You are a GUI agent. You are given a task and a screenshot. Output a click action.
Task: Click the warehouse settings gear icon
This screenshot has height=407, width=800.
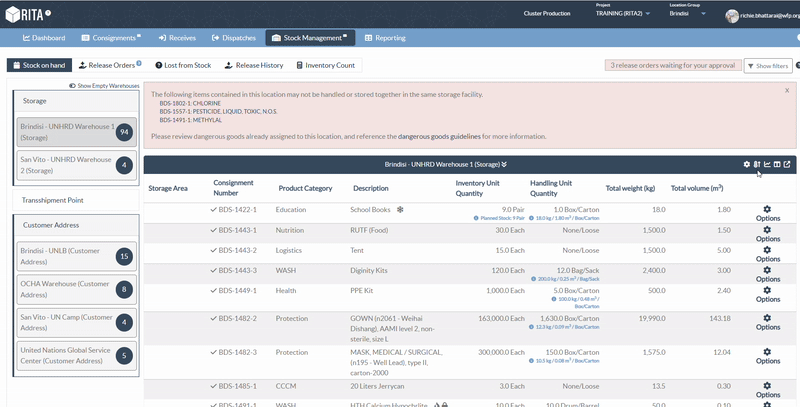(x=746, y=164)
